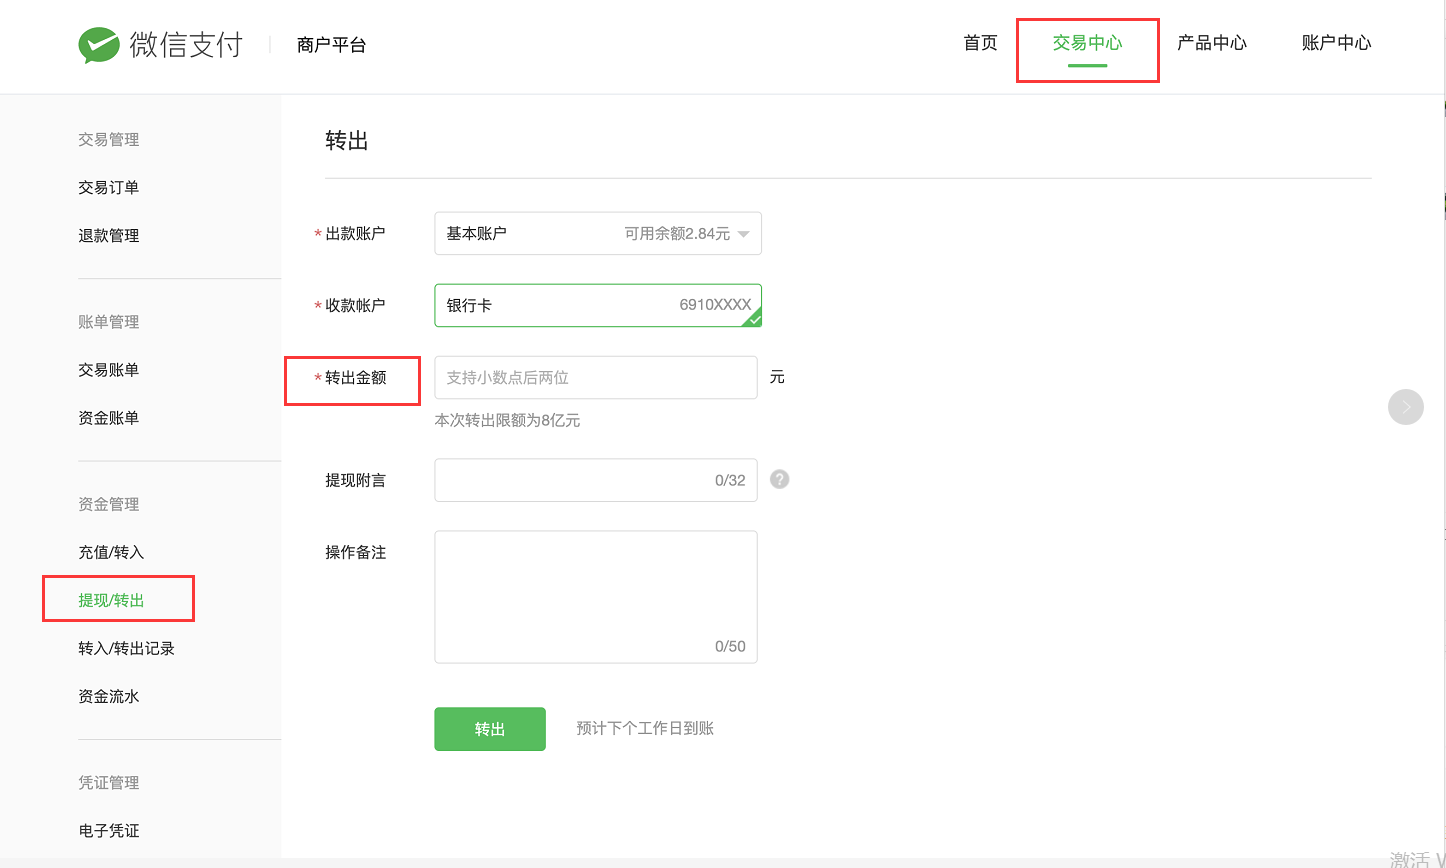
Task: Go to 资金账单 page
Action: pyautogui.click(x=109, y=418)
